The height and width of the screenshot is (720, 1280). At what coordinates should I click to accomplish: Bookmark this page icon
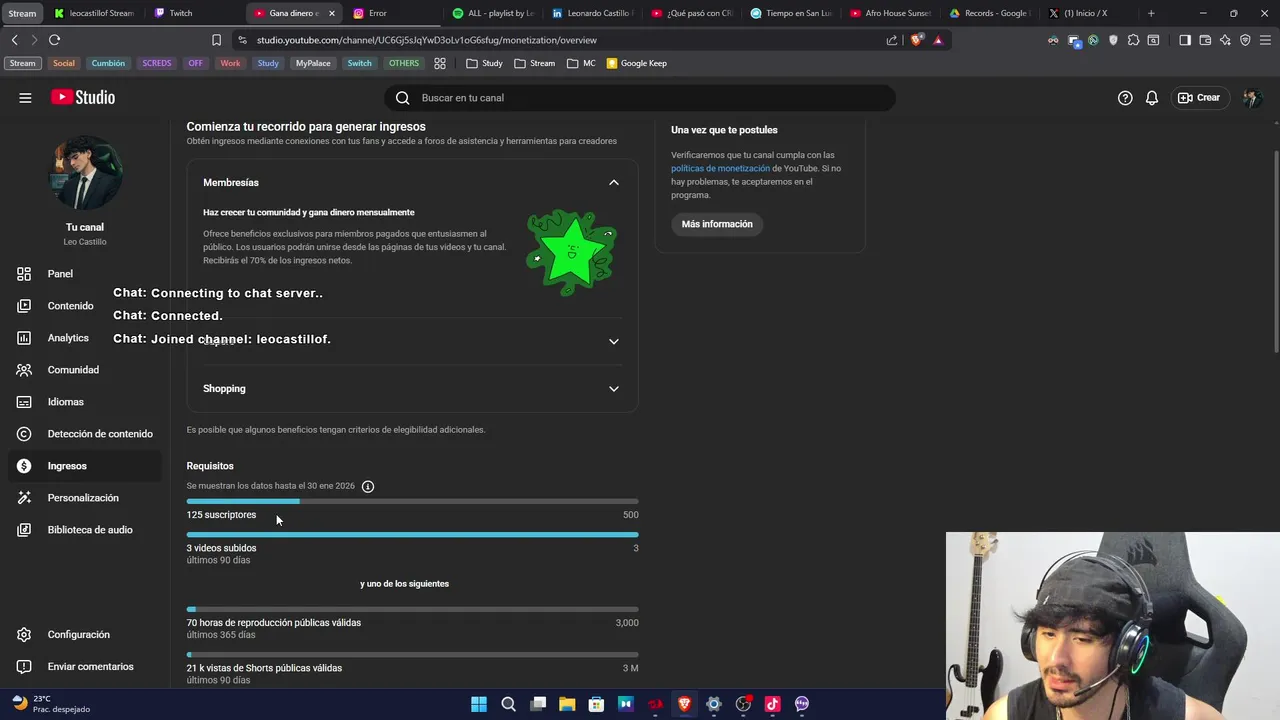216,40
